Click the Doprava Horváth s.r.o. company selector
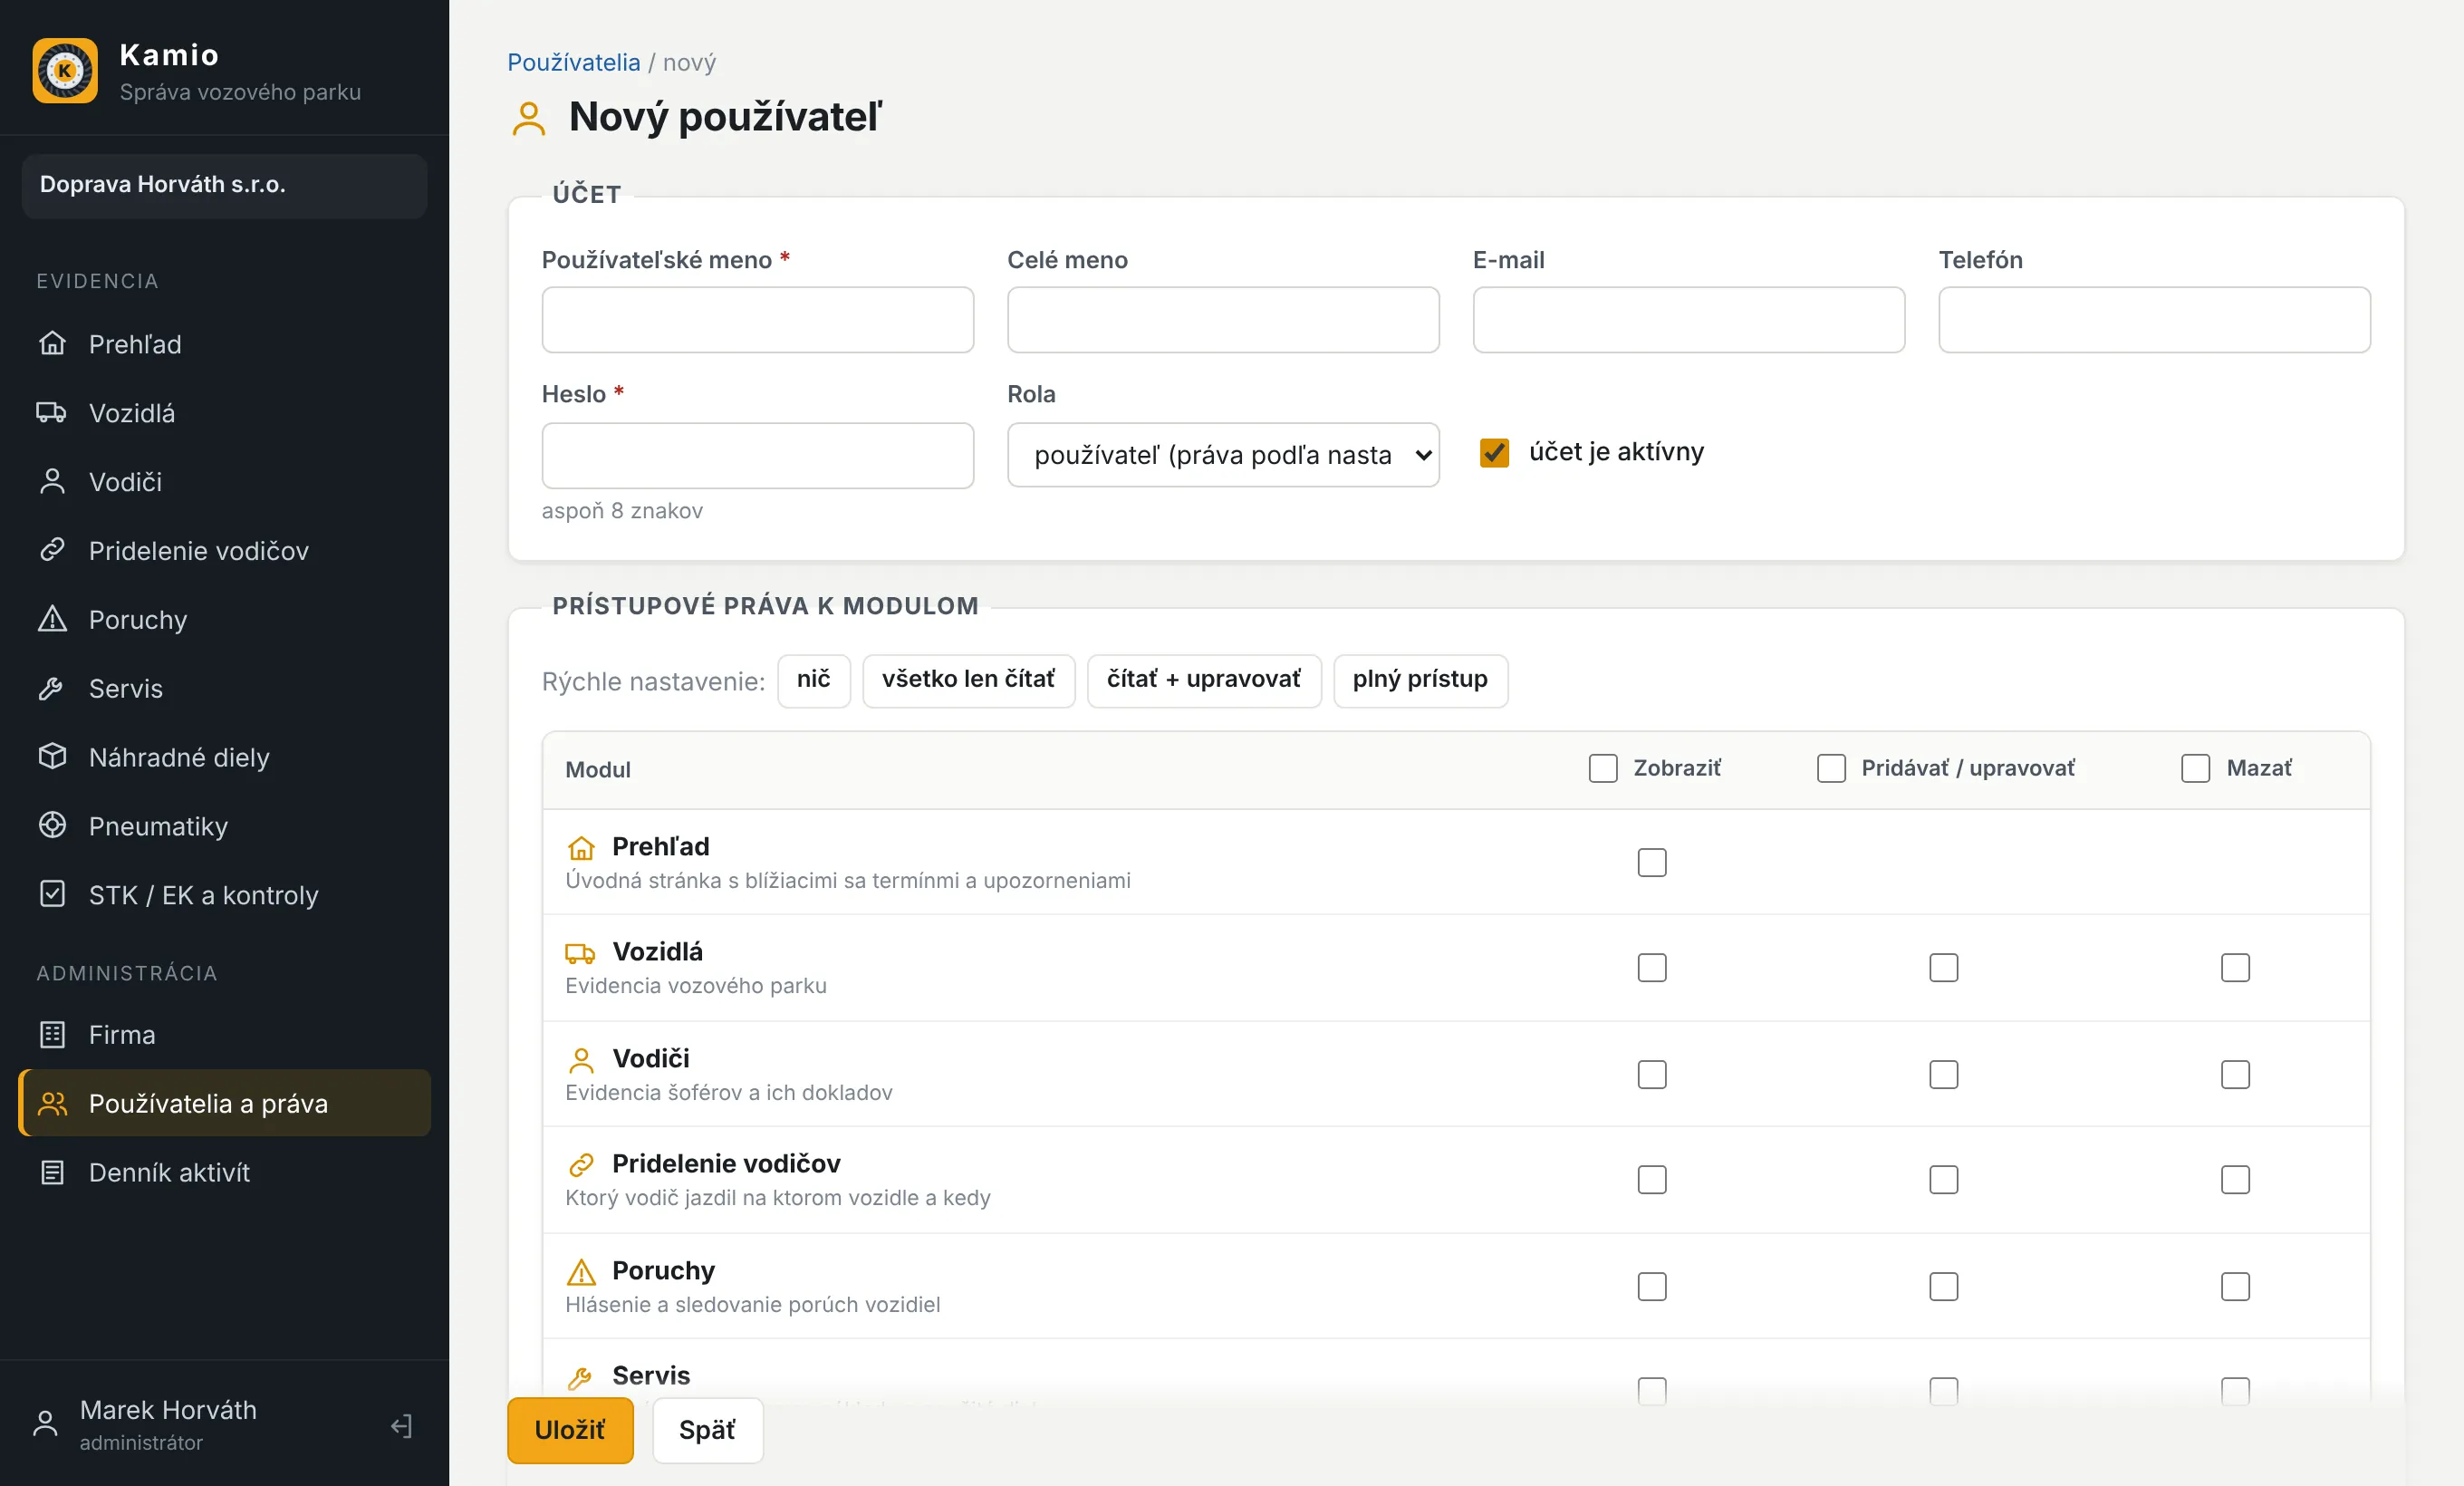 (225, 186)
